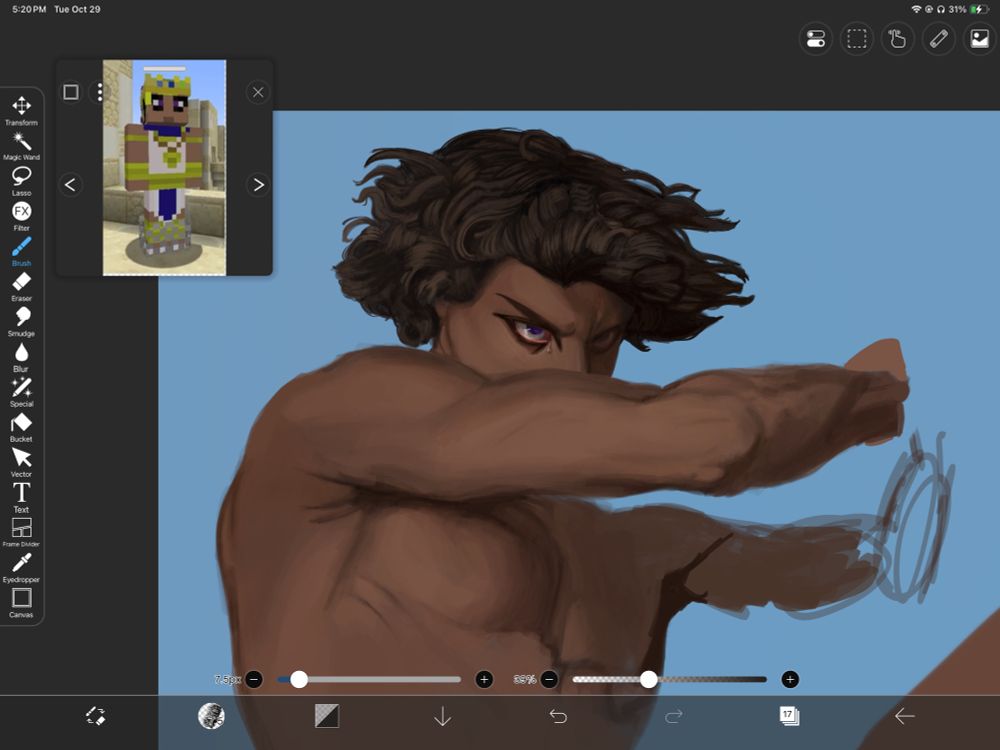Increase brush thickness with plus button

tap(484, 680)
